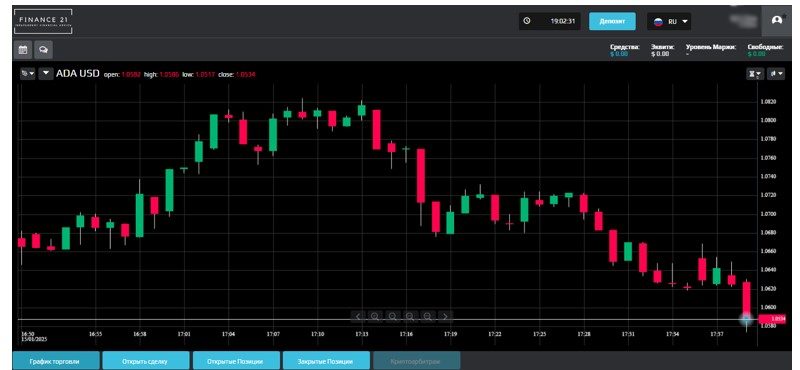The height and width of the screenshot is (370, 800).
Task: Click the blue Депозит button
Action: pos(612,21)
